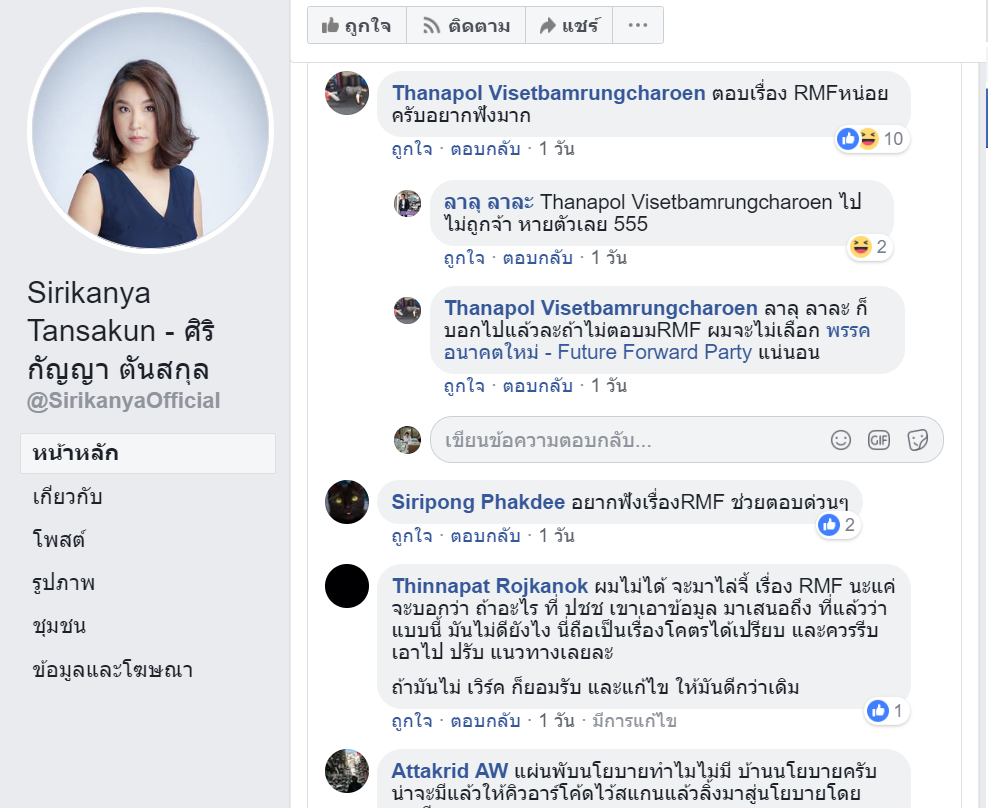Image resolution: width=988 pixels, height=808 pixels.
Task: Open the sticker picker icon
Action: [x=917, y=440]
